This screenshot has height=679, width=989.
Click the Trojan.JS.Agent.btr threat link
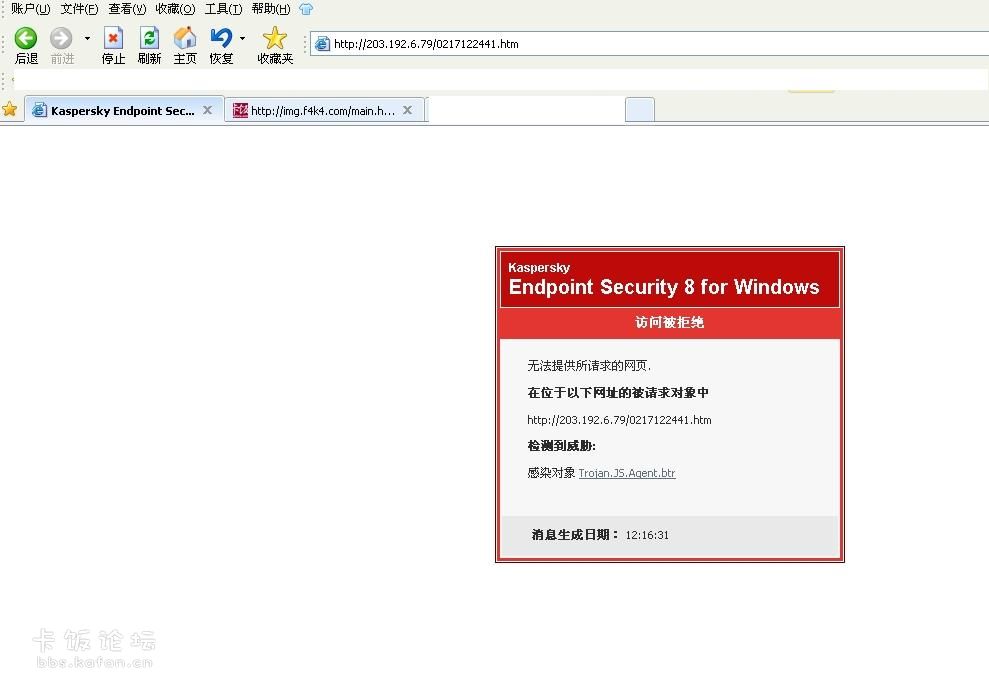(627, 474)
